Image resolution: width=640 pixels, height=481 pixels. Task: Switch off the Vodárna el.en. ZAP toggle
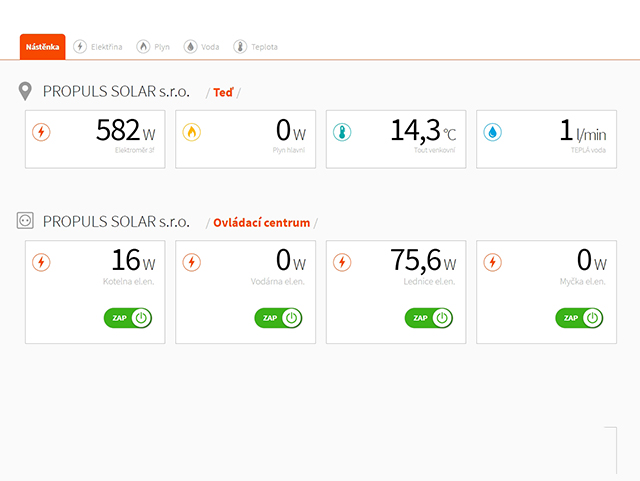click(x=278, y=318)
